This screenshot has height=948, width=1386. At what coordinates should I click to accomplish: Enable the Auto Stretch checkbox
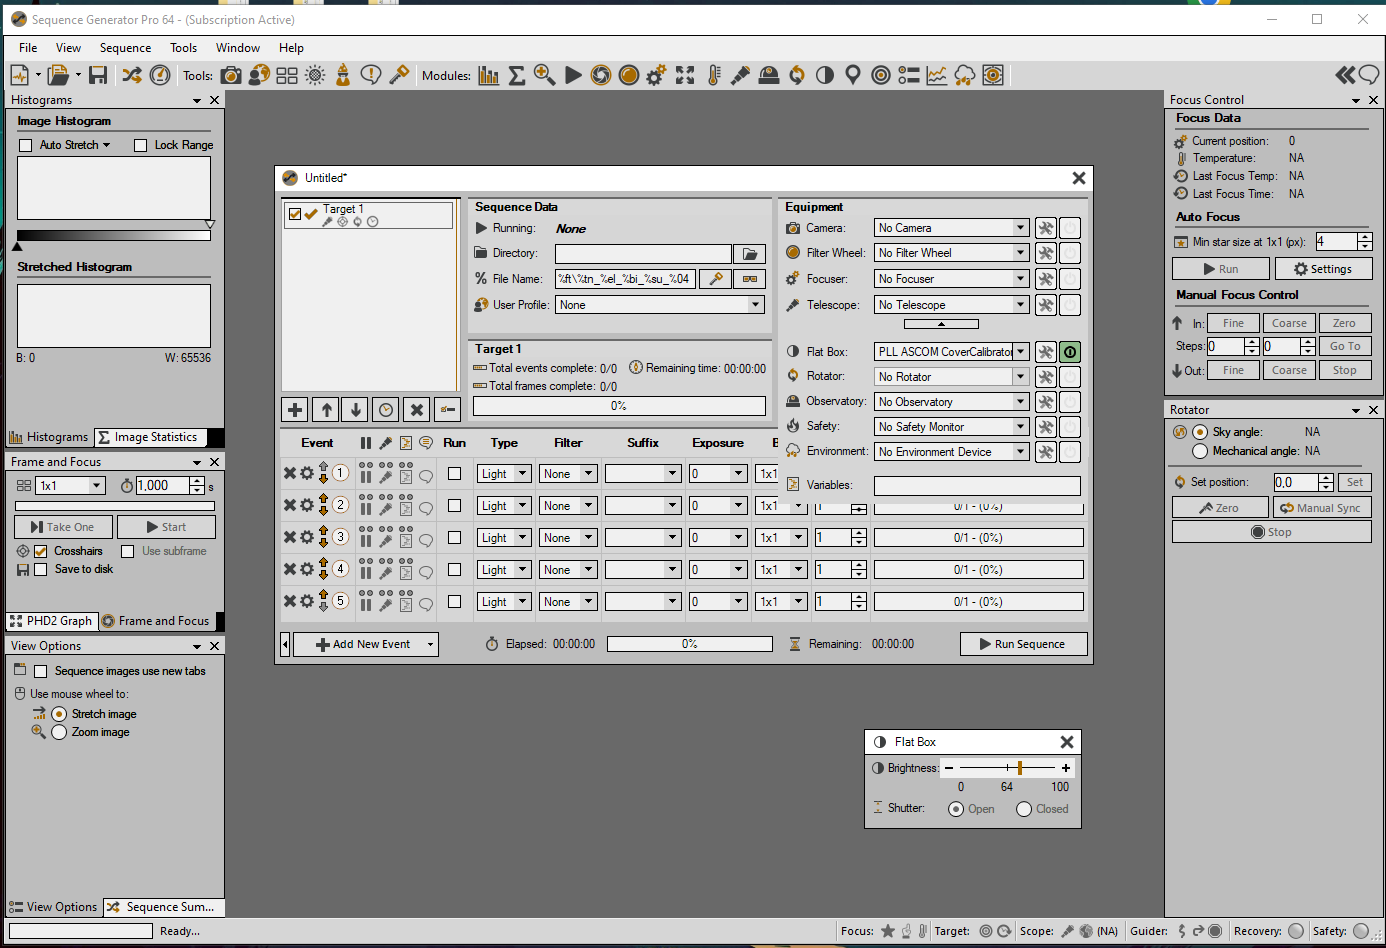tap(26, 145)
